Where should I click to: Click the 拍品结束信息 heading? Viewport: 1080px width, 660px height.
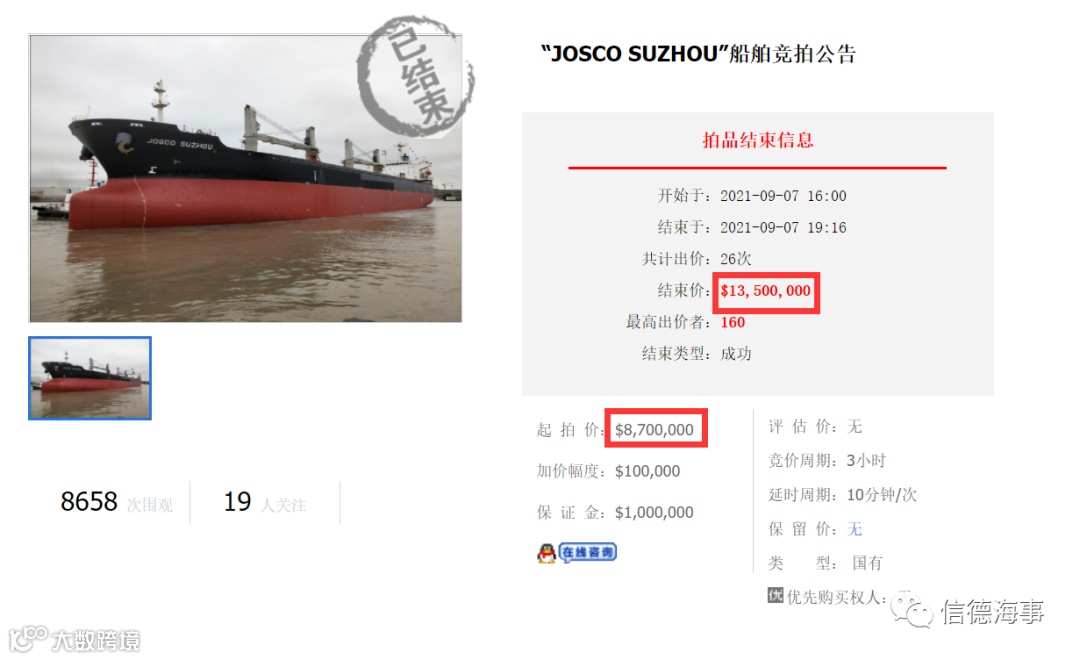758,141
